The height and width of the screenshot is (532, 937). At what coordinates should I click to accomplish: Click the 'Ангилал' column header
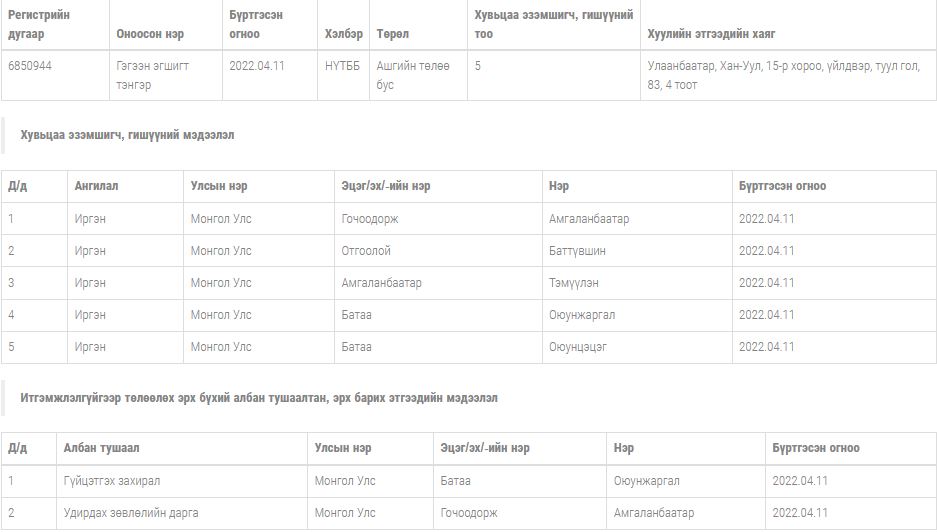[x=96, y=186]
